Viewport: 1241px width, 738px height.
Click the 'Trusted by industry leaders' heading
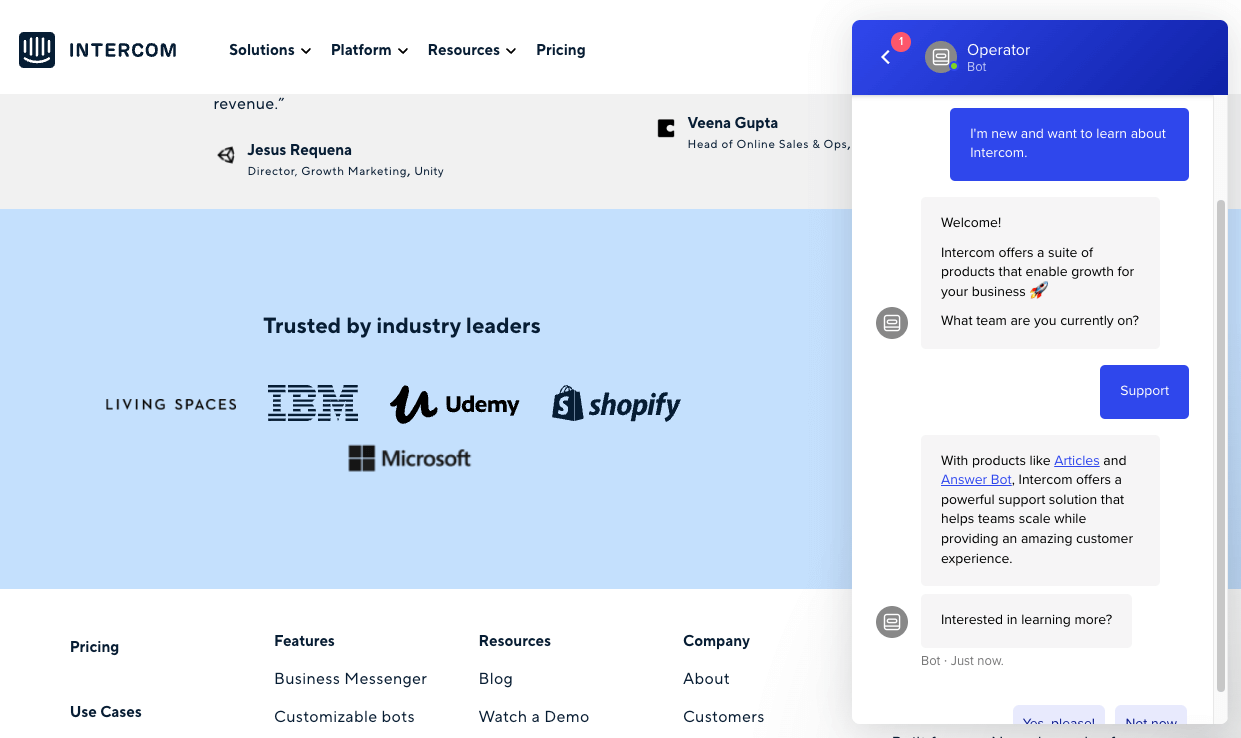click(x=402, y=326)
